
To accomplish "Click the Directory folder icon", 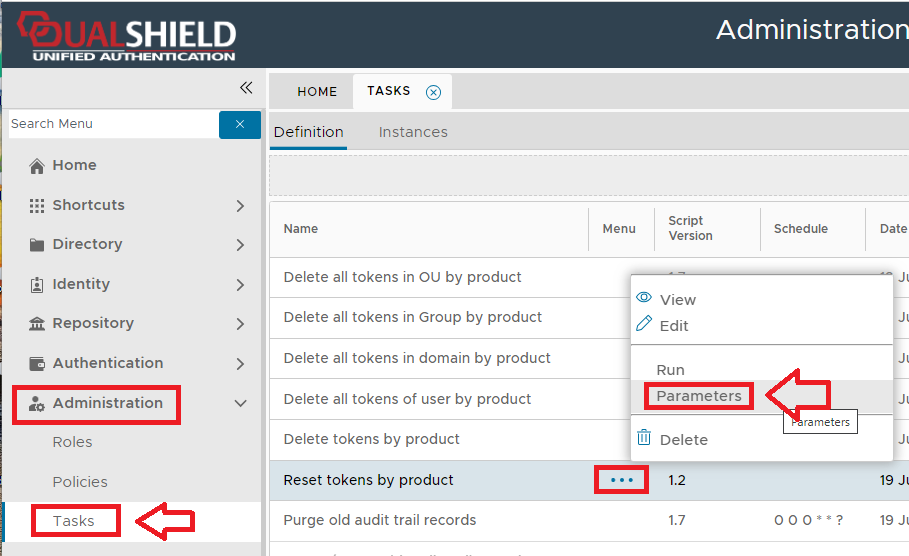I will click(37, 245).
